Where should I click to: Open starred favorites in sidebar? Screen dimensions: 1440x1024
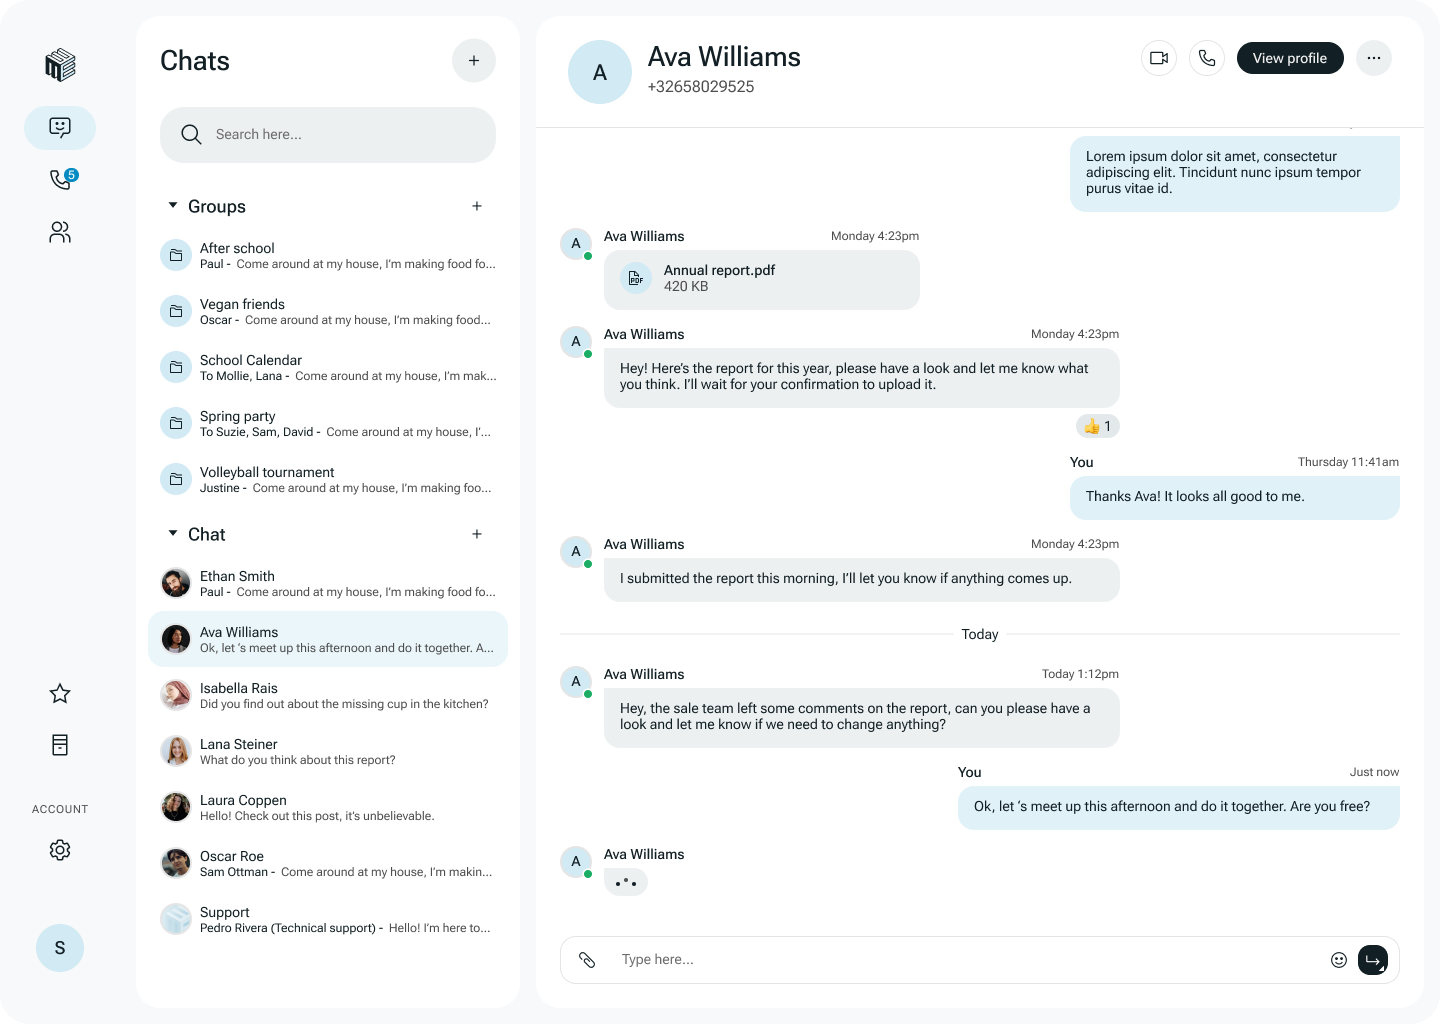tap(60, 693)
